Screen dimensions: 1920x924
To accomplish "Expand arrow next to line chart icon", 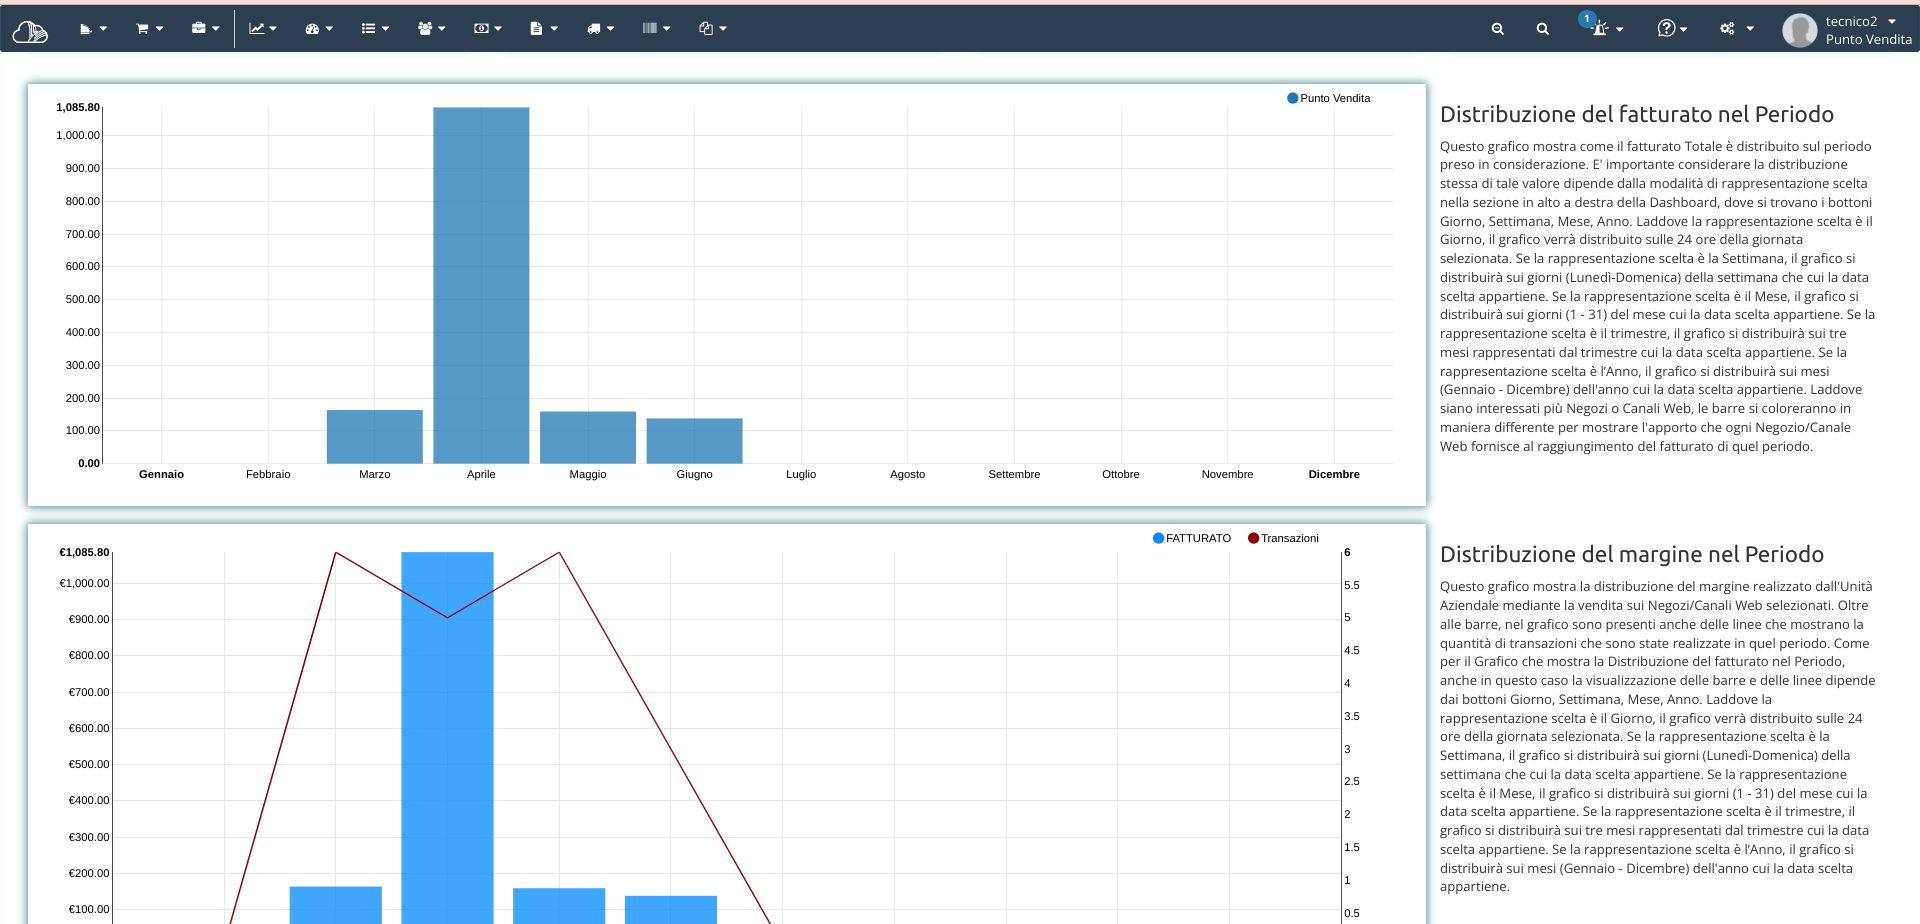I will [x=273, y=29].
